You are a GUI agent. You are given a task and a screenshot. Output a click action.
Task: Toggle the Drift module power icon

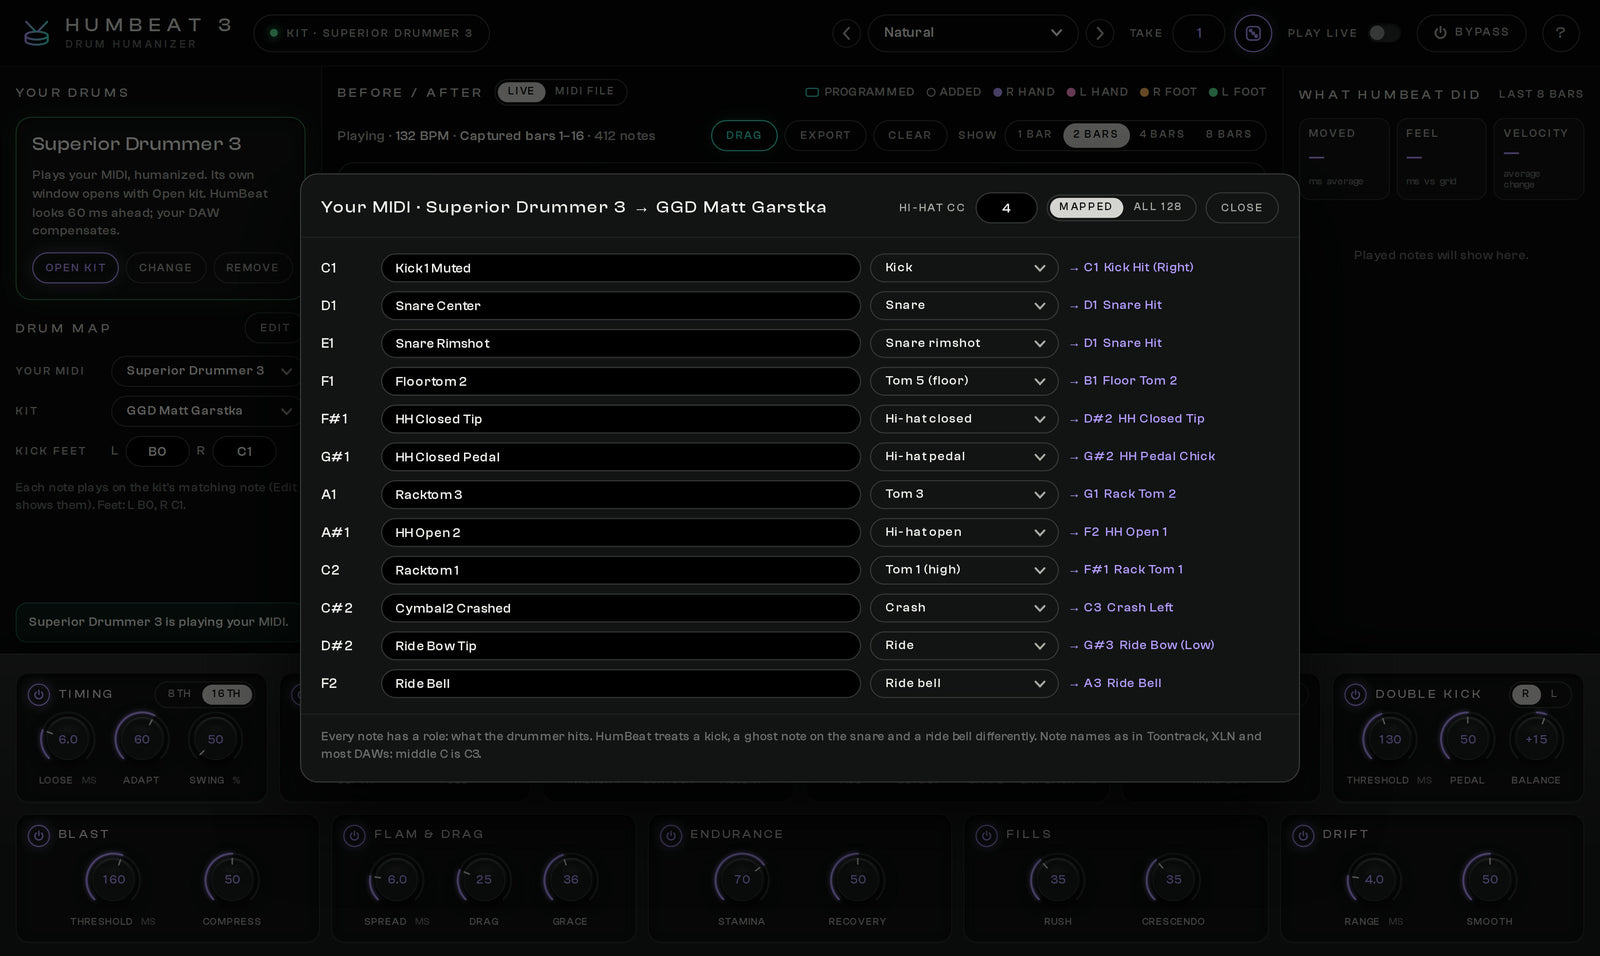click(x=1303, y=835)
